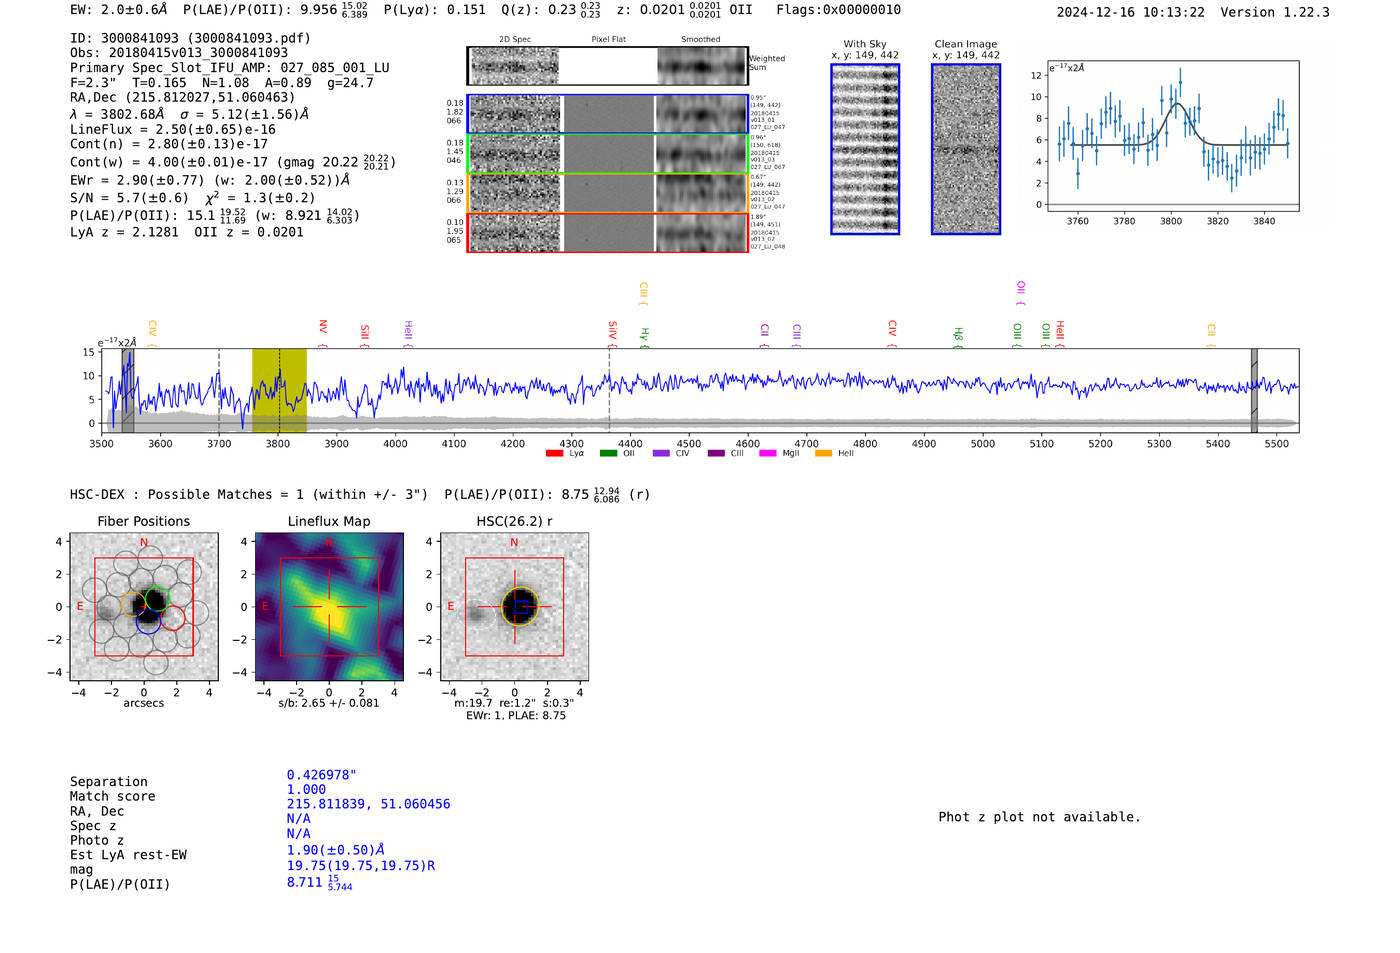Click the red crosshair center in Lineflux Map
1400x953 pixels.
tap(329, 607)
